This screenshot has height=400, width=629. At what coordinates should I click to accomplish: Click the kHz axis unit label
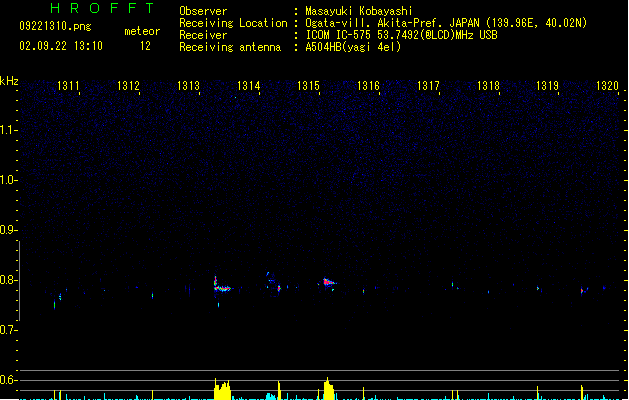coord(9,81)
